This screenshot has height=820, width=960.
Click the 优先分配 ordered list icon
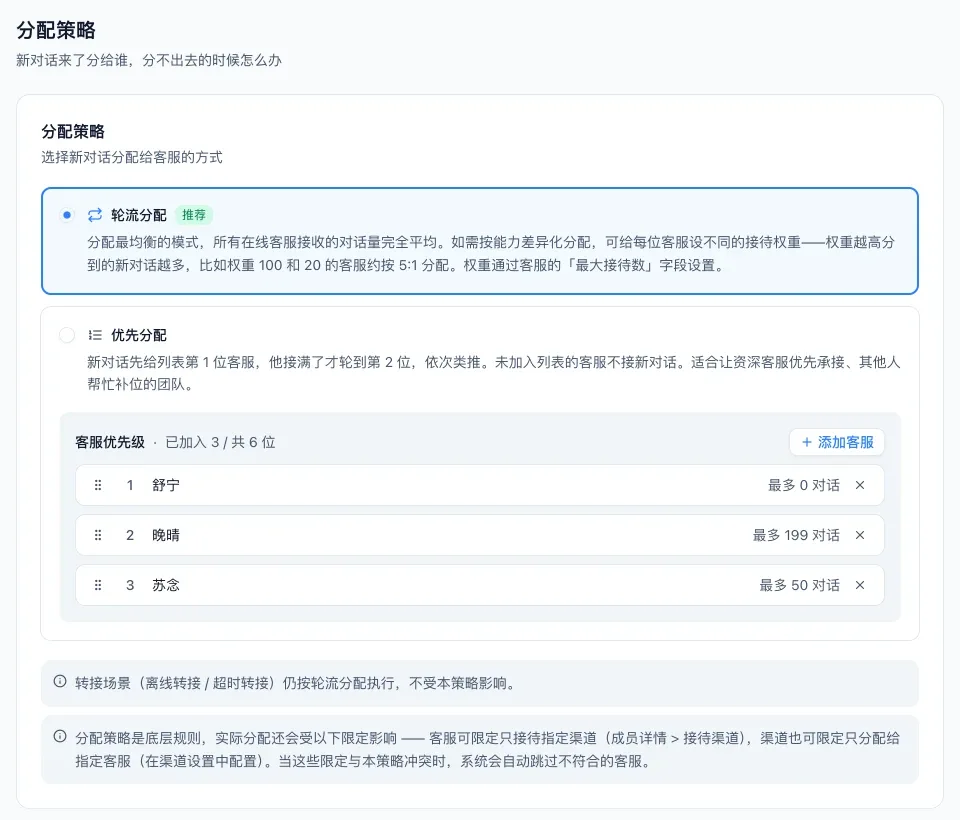[95, 335]
